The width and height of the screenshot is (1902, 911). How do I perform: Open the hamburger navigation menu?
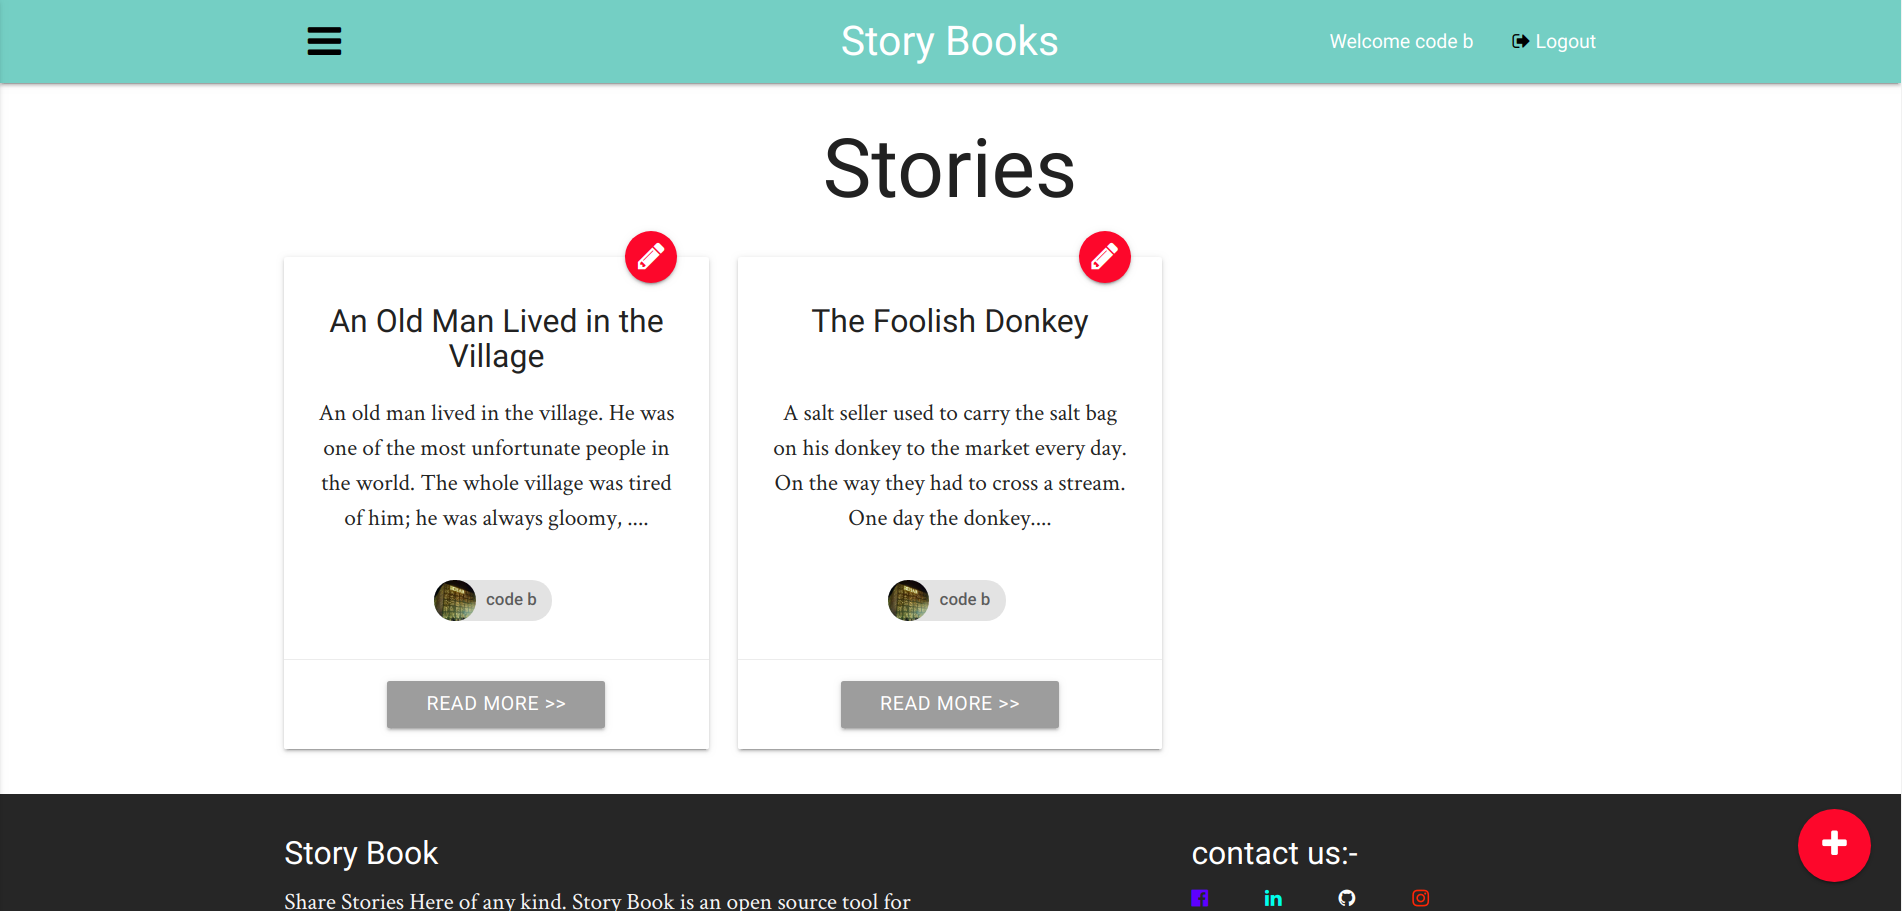point(323,41)
